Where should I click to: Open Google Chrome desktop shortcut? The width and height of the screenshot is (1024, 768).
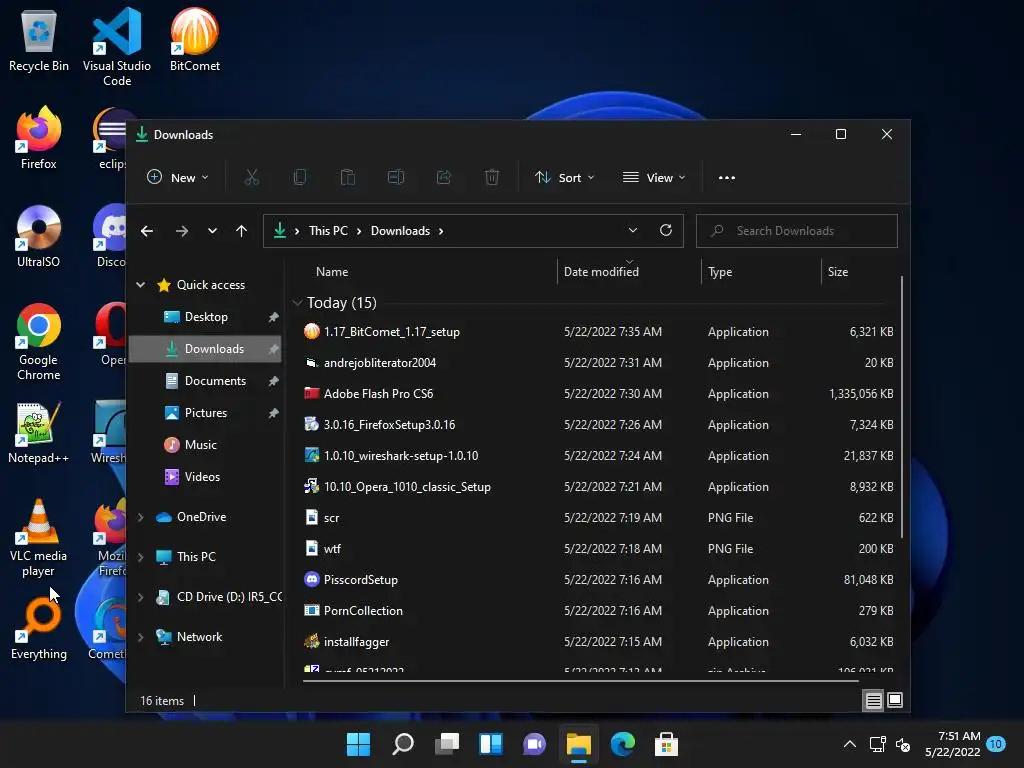(39, 342)
